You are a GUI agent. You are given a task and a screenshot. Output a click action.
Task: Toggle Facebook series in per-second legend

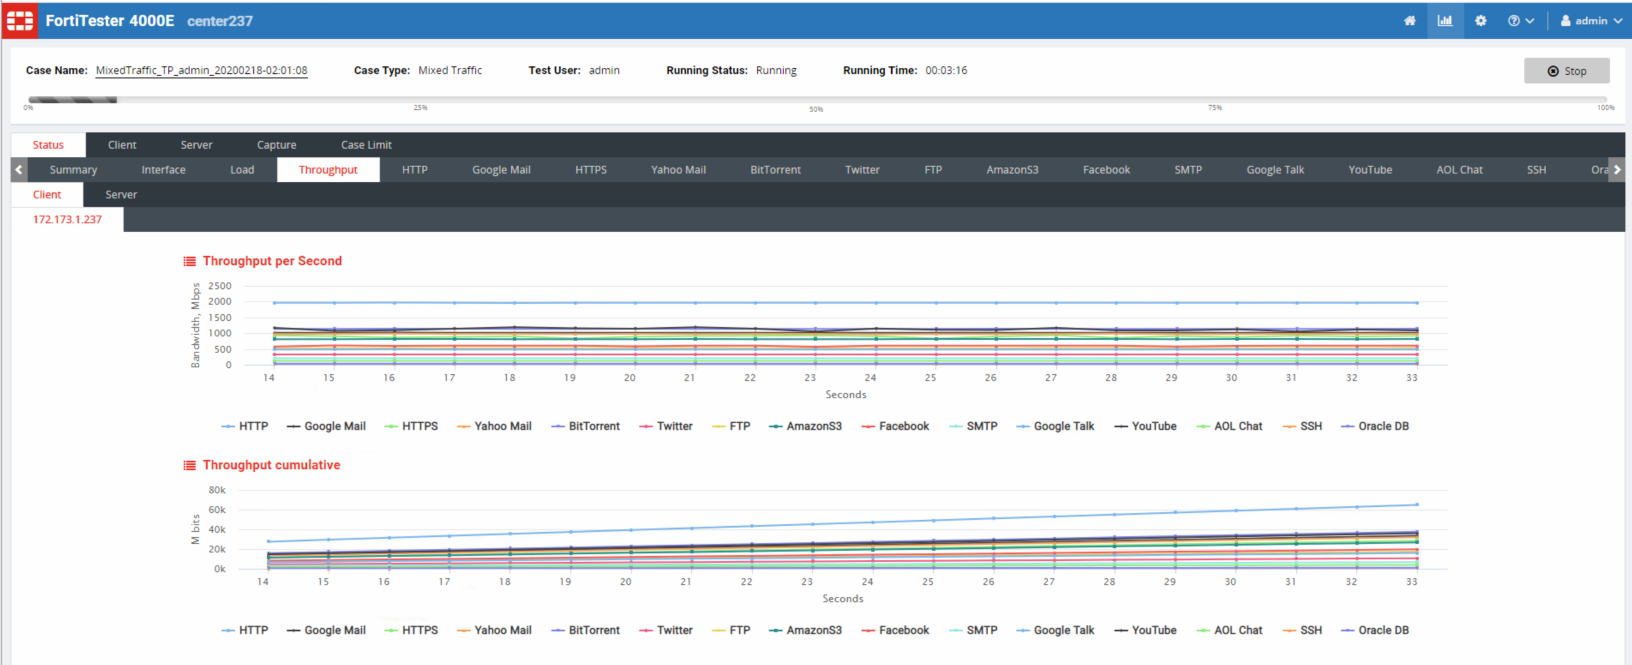point(895,426)
